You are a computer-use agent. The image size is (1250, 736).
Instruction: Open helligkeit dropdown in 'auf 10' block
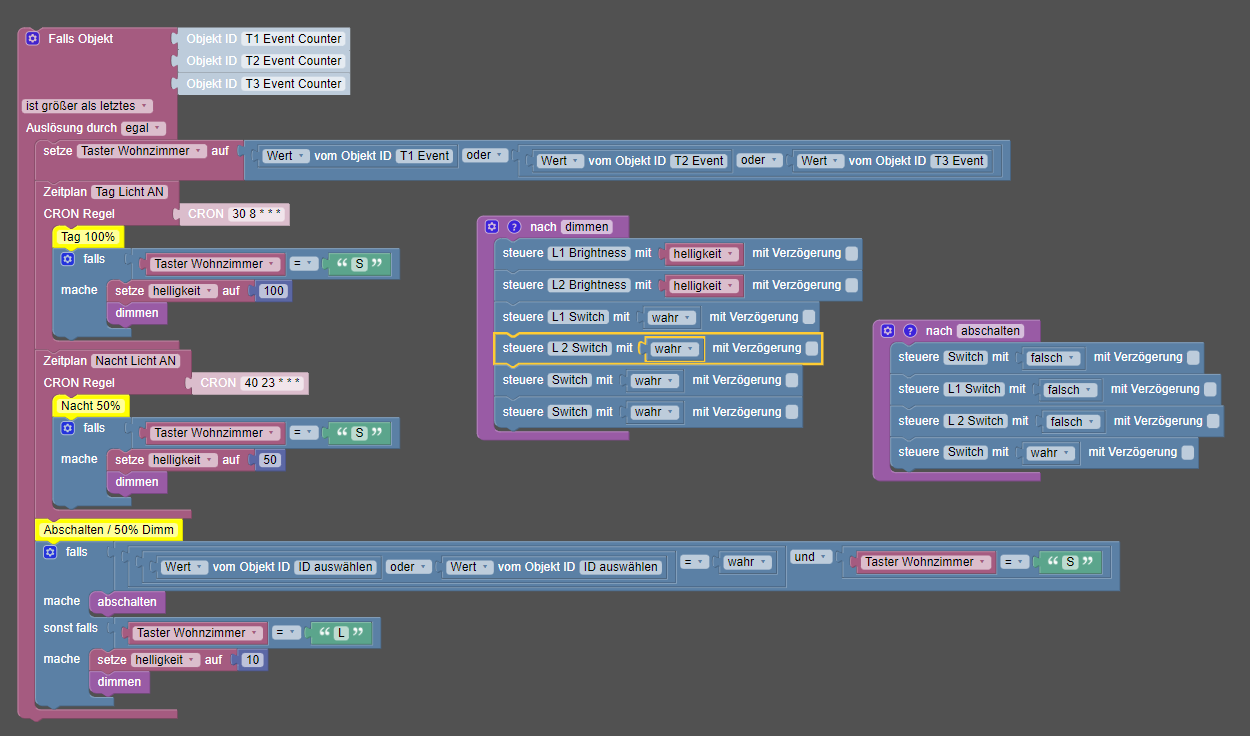click(165, 660)
